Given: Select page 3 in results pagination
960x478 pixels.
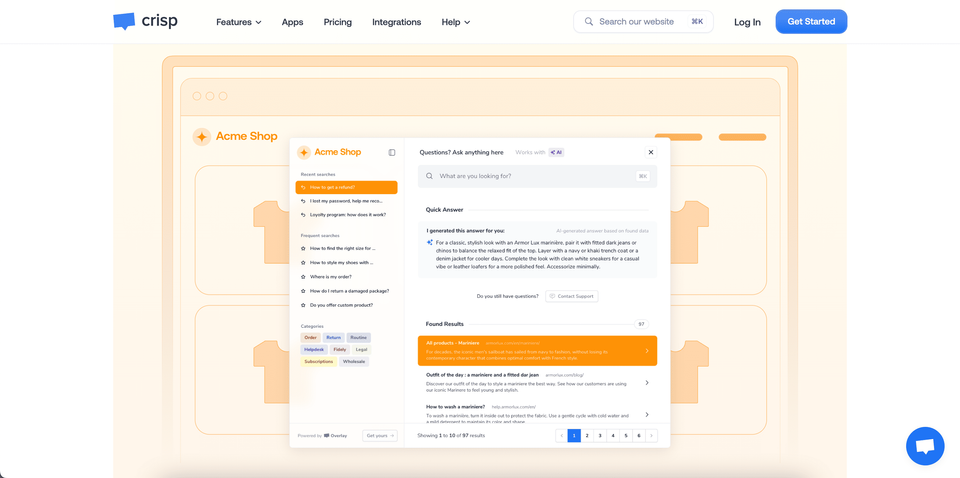Looking at the screenshot, I should click(x=600, y=436).
